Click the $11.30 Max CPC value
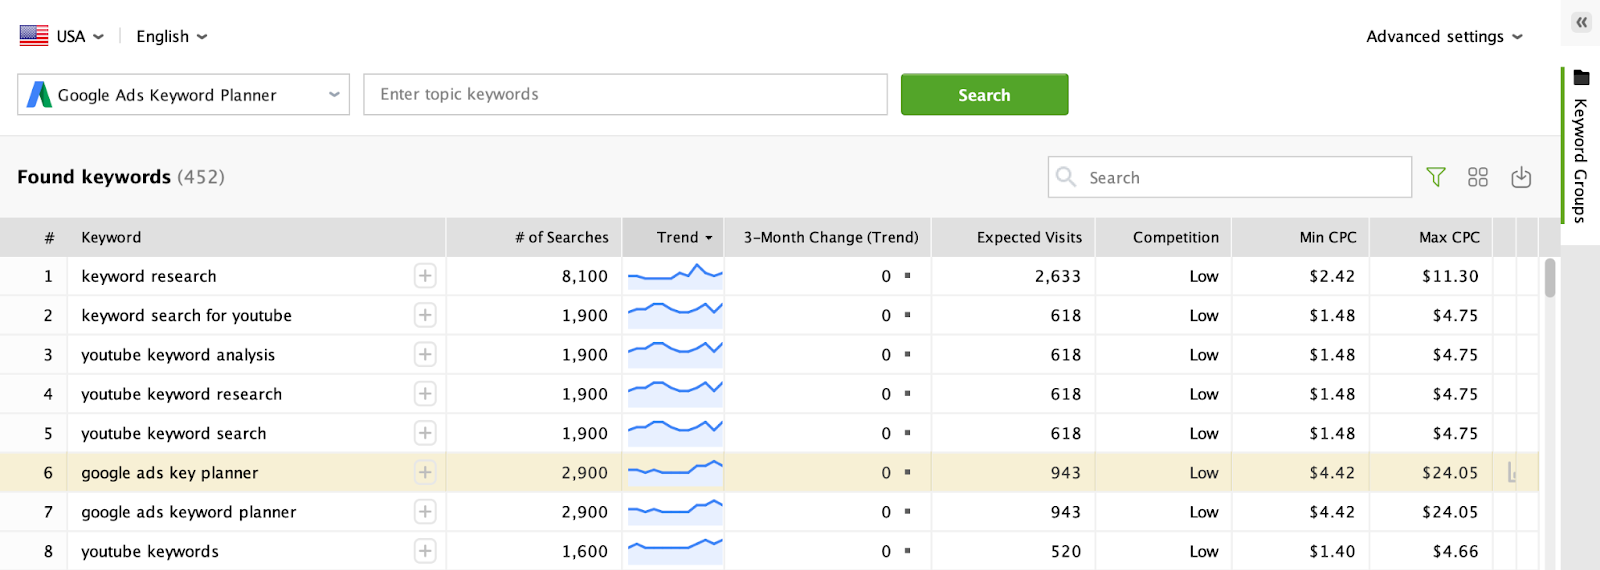Viewport: 1600px width, 570px height. (x=1450, y=276)
